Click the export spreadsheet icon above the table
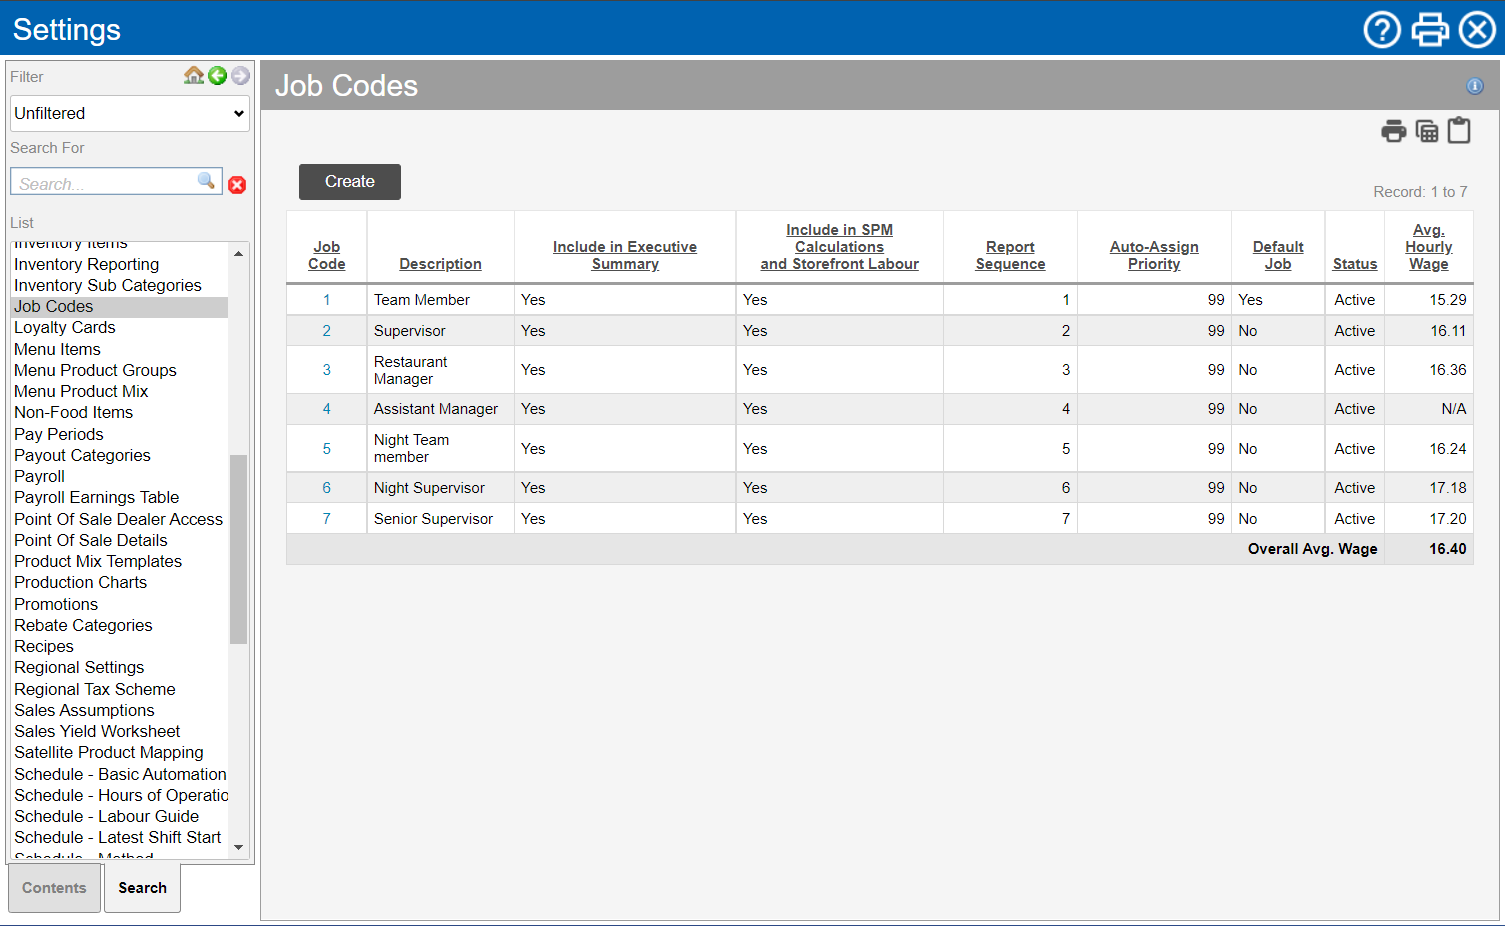This screenshot has height=926, width=1505. coord(1427,131)
